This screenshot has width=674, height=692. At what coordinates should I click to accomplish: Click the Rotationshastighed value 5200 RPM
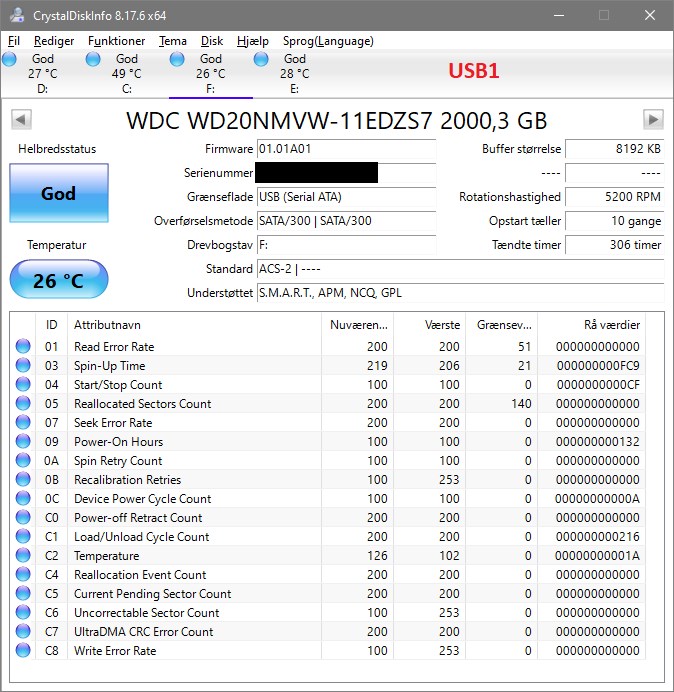(614, 197)
